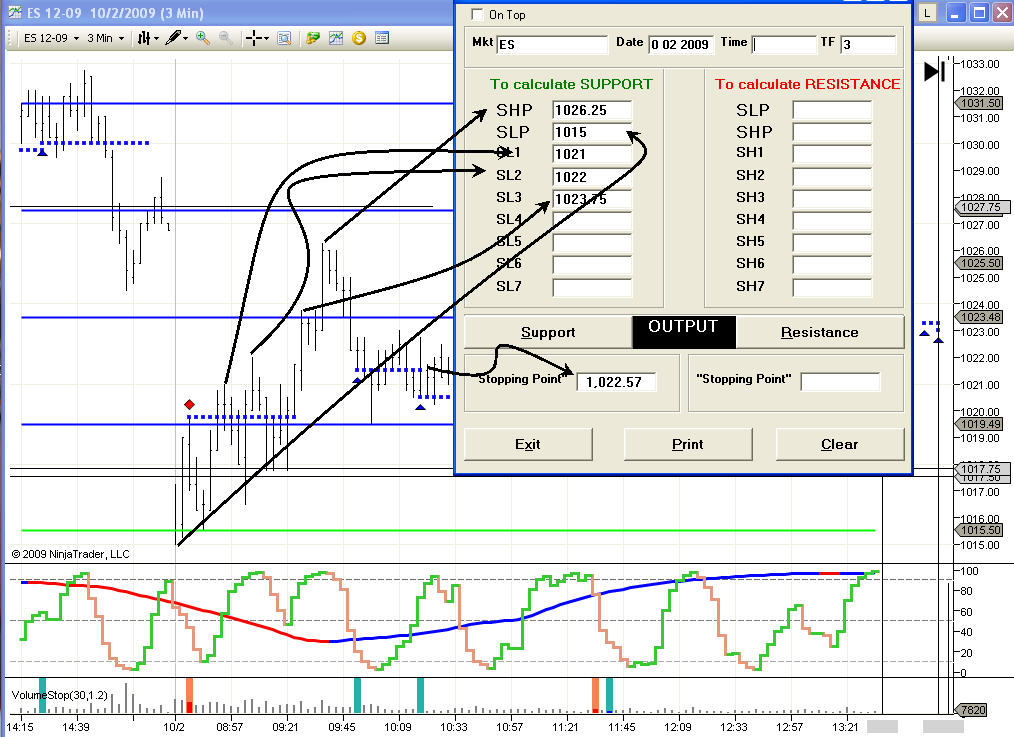Open the green data series icon
This screenshot has height=737, width=1014.
click(313, 38)
